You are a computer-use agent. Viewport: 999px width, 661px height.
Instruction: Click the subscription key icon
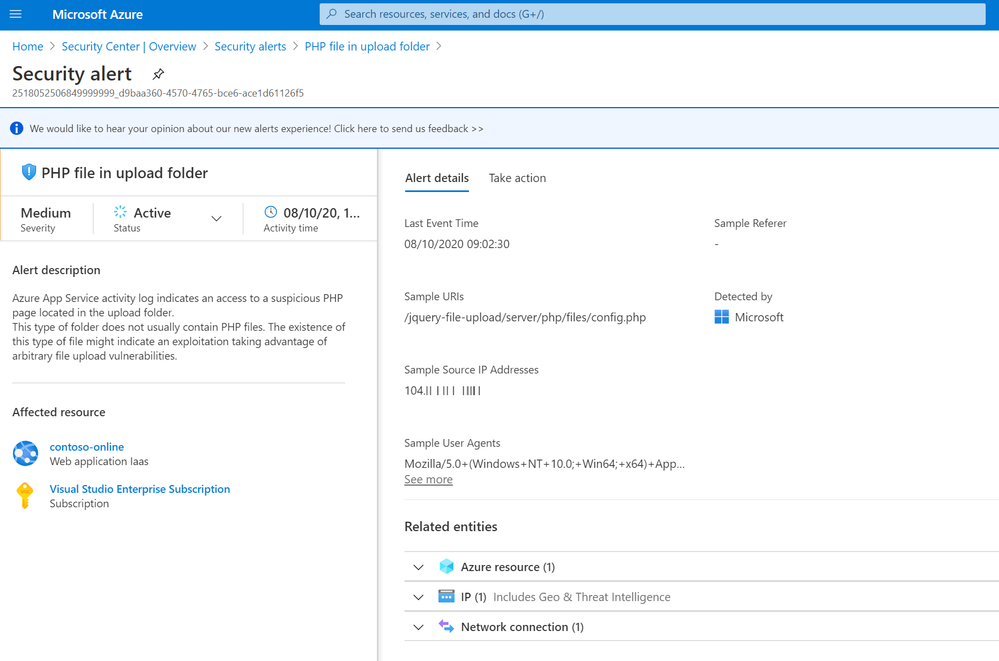coord(24,495)
